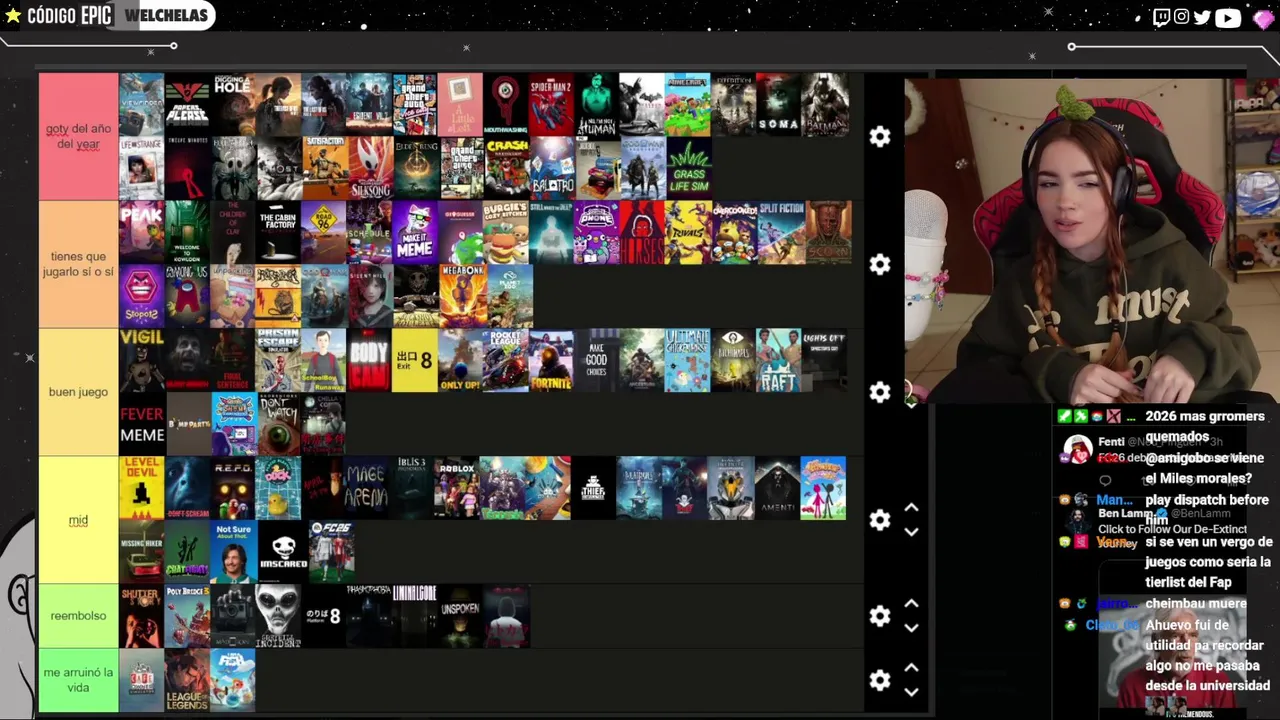
Task: Select the Overcooked game tile
Action: click(x=735, y=232)
